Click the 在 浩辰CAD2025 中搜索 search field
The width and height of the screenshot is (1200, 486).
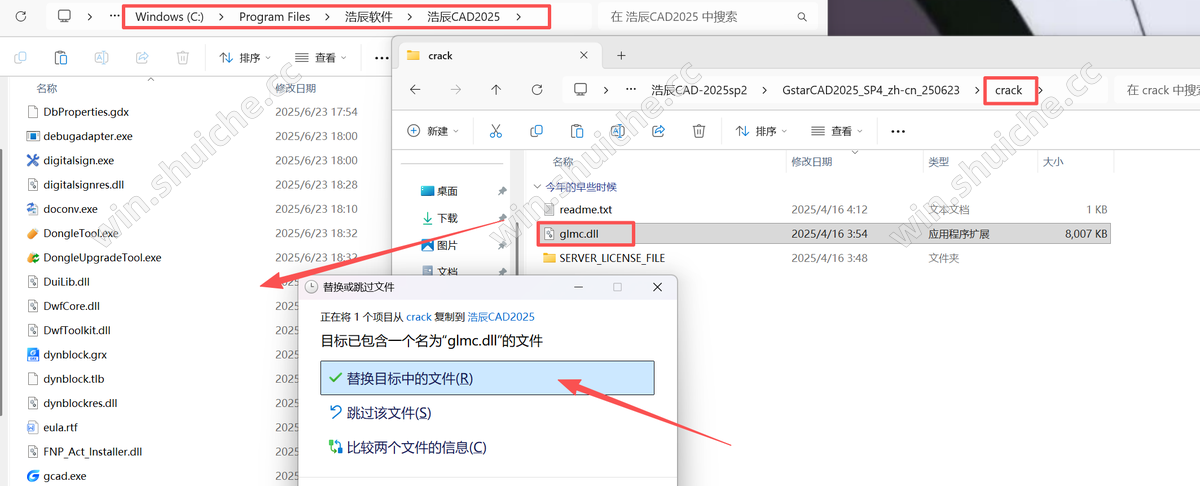pos(700,17)
